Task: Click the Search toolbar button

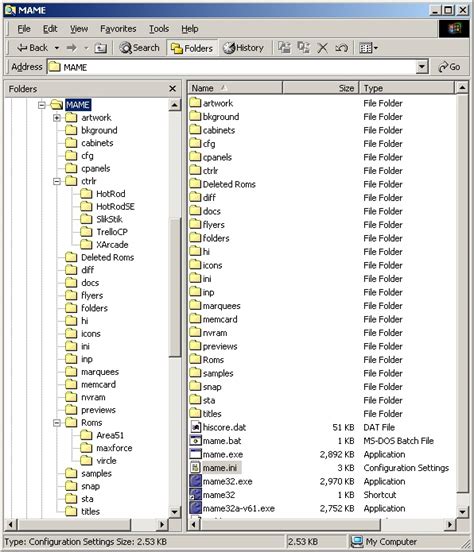Action: pos(139,48)
